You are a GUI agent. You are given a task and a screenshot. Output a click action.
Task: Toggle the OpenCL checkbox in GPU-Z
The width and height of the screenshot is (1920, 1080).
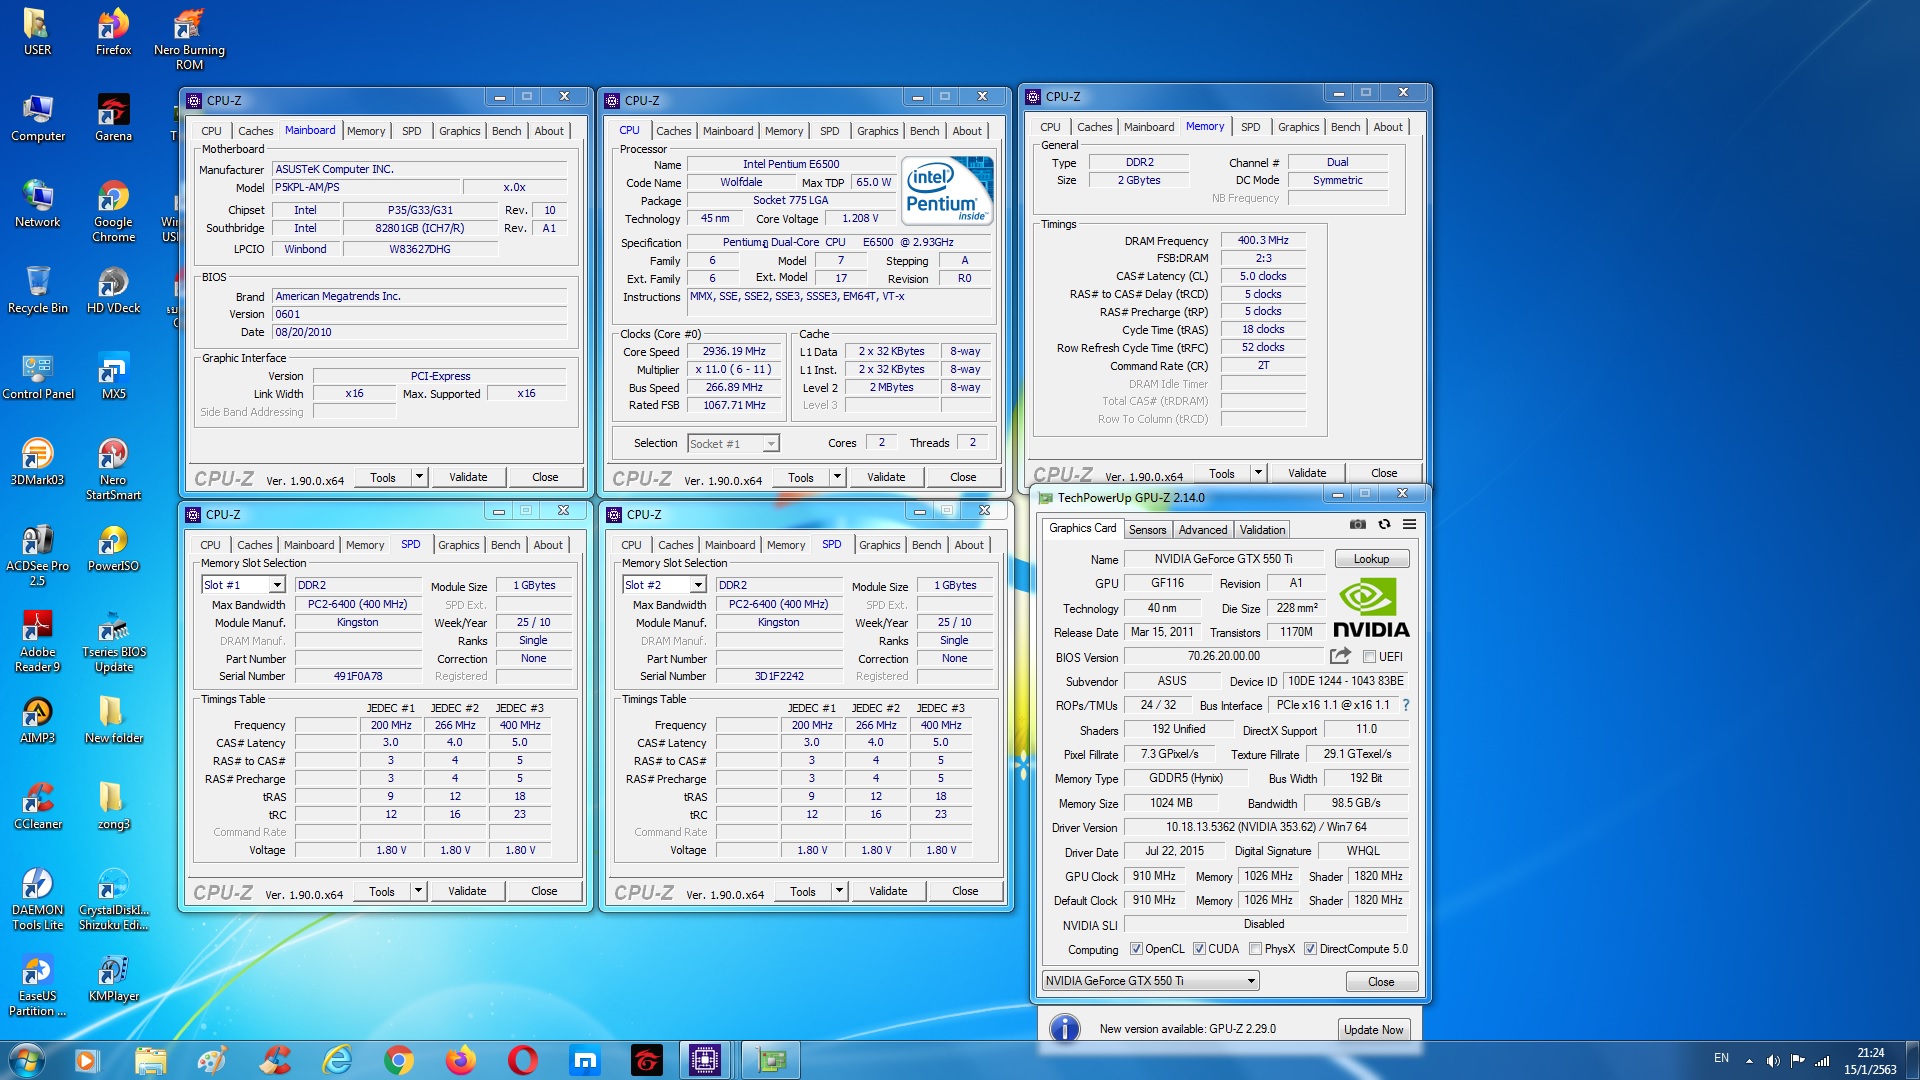[x=1136, y=949]
